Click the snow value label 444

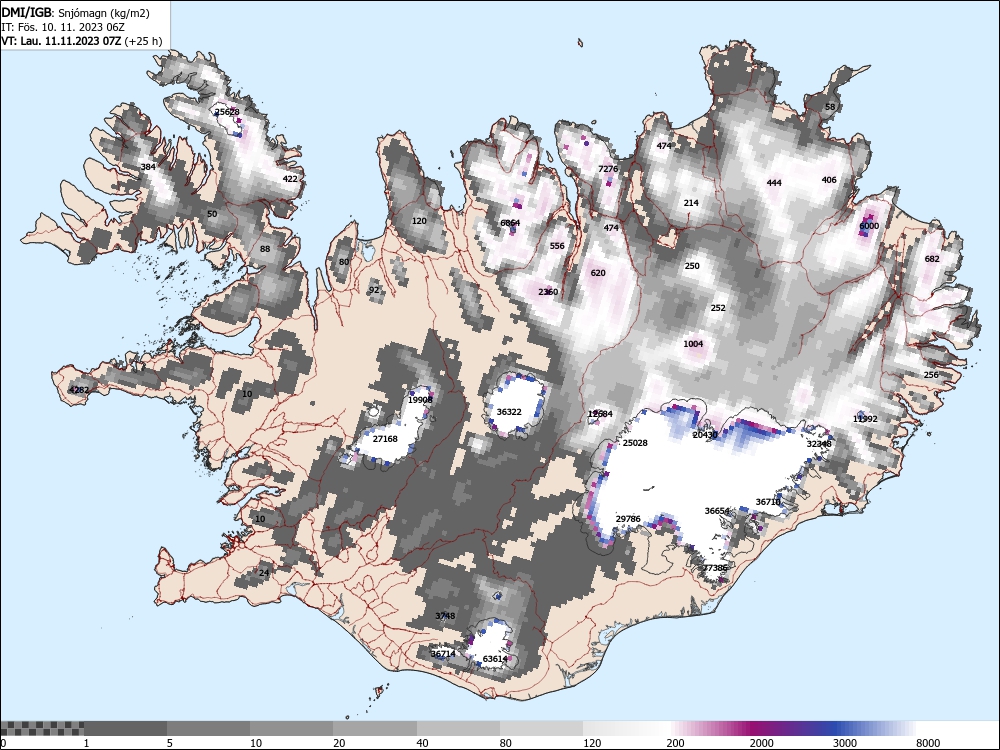pos(774,182)
